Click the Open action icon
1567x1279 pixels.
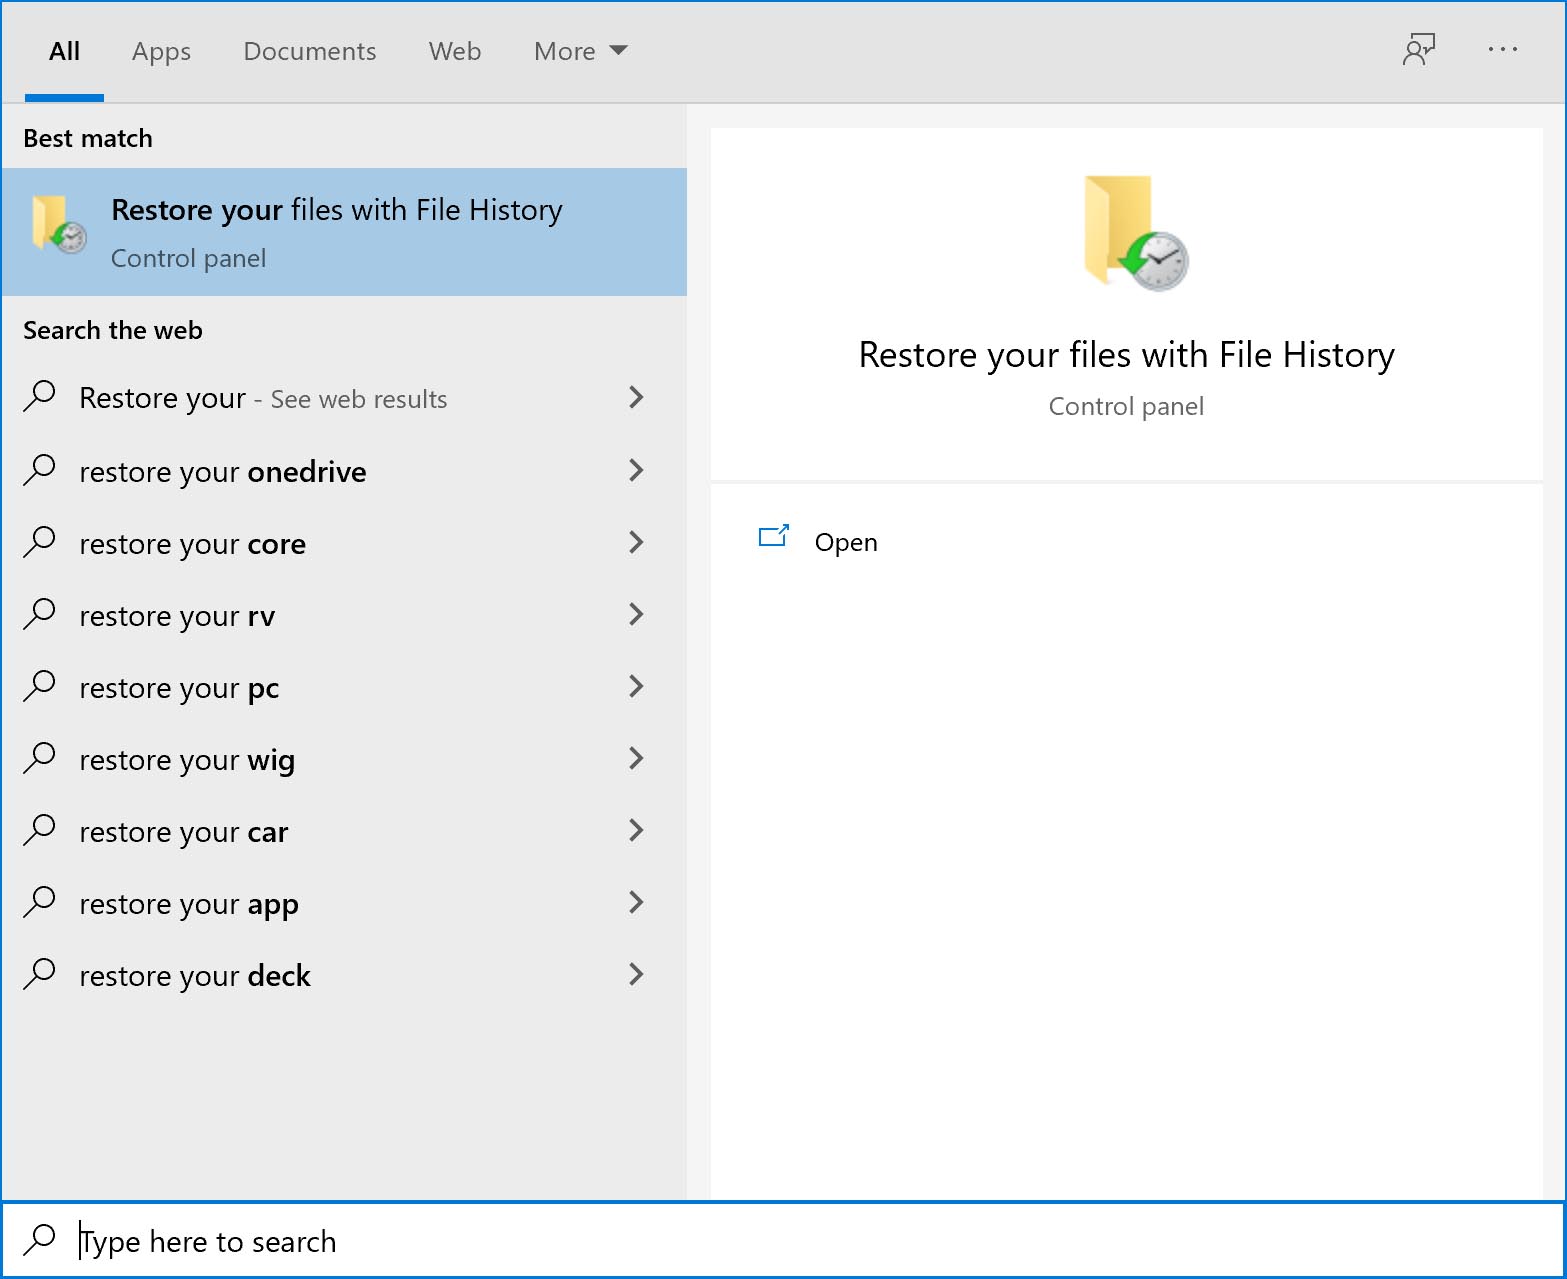pyautogui.click(x=774, y=537)
